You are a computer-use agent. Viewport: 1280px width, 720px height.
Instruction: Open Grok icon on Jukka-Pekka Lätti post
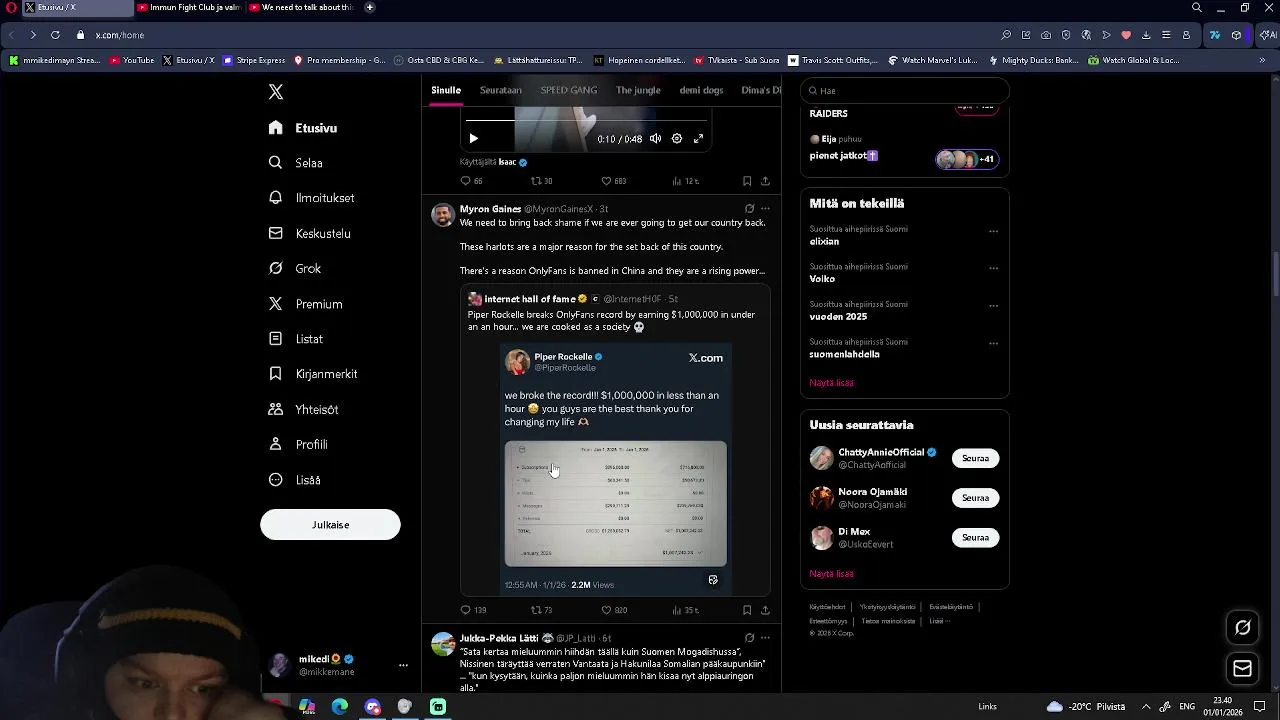click(749, 638)
